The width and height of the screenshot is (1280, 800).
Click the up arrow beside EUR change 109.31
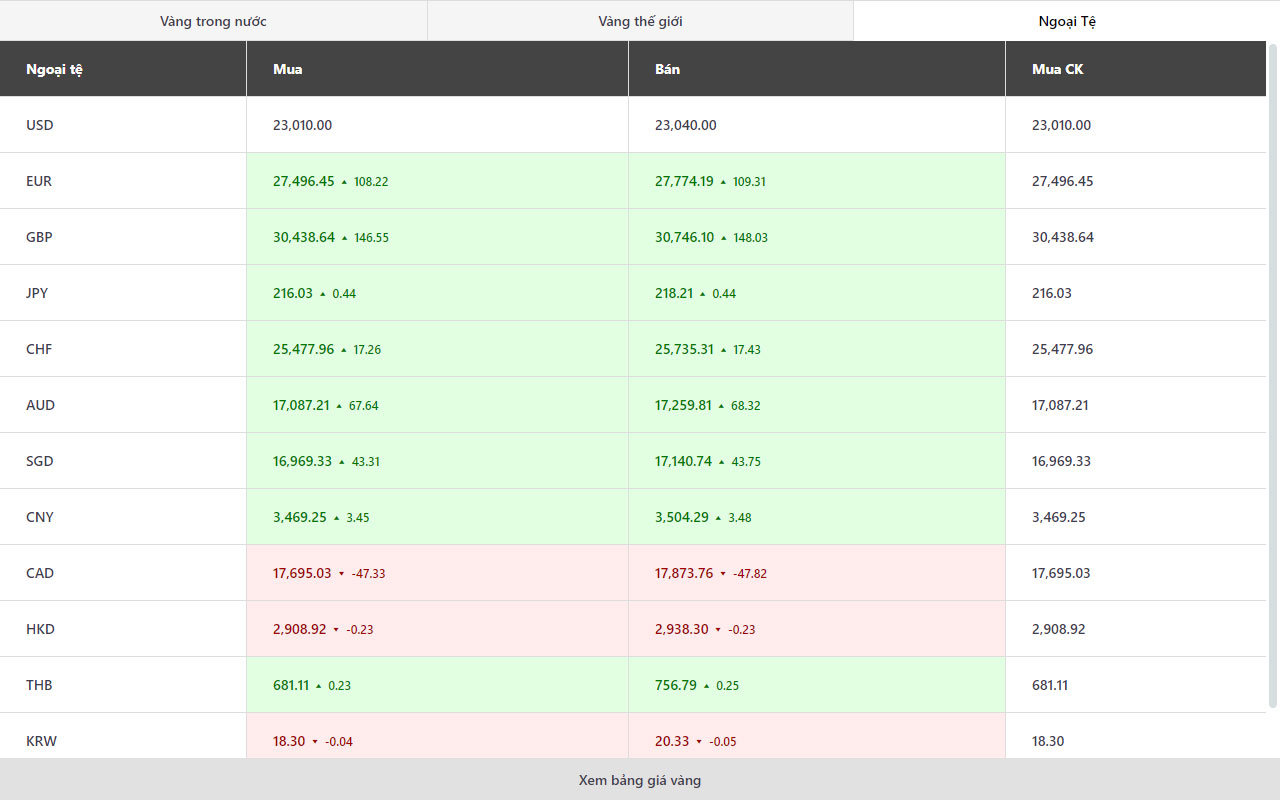[723, 182]
